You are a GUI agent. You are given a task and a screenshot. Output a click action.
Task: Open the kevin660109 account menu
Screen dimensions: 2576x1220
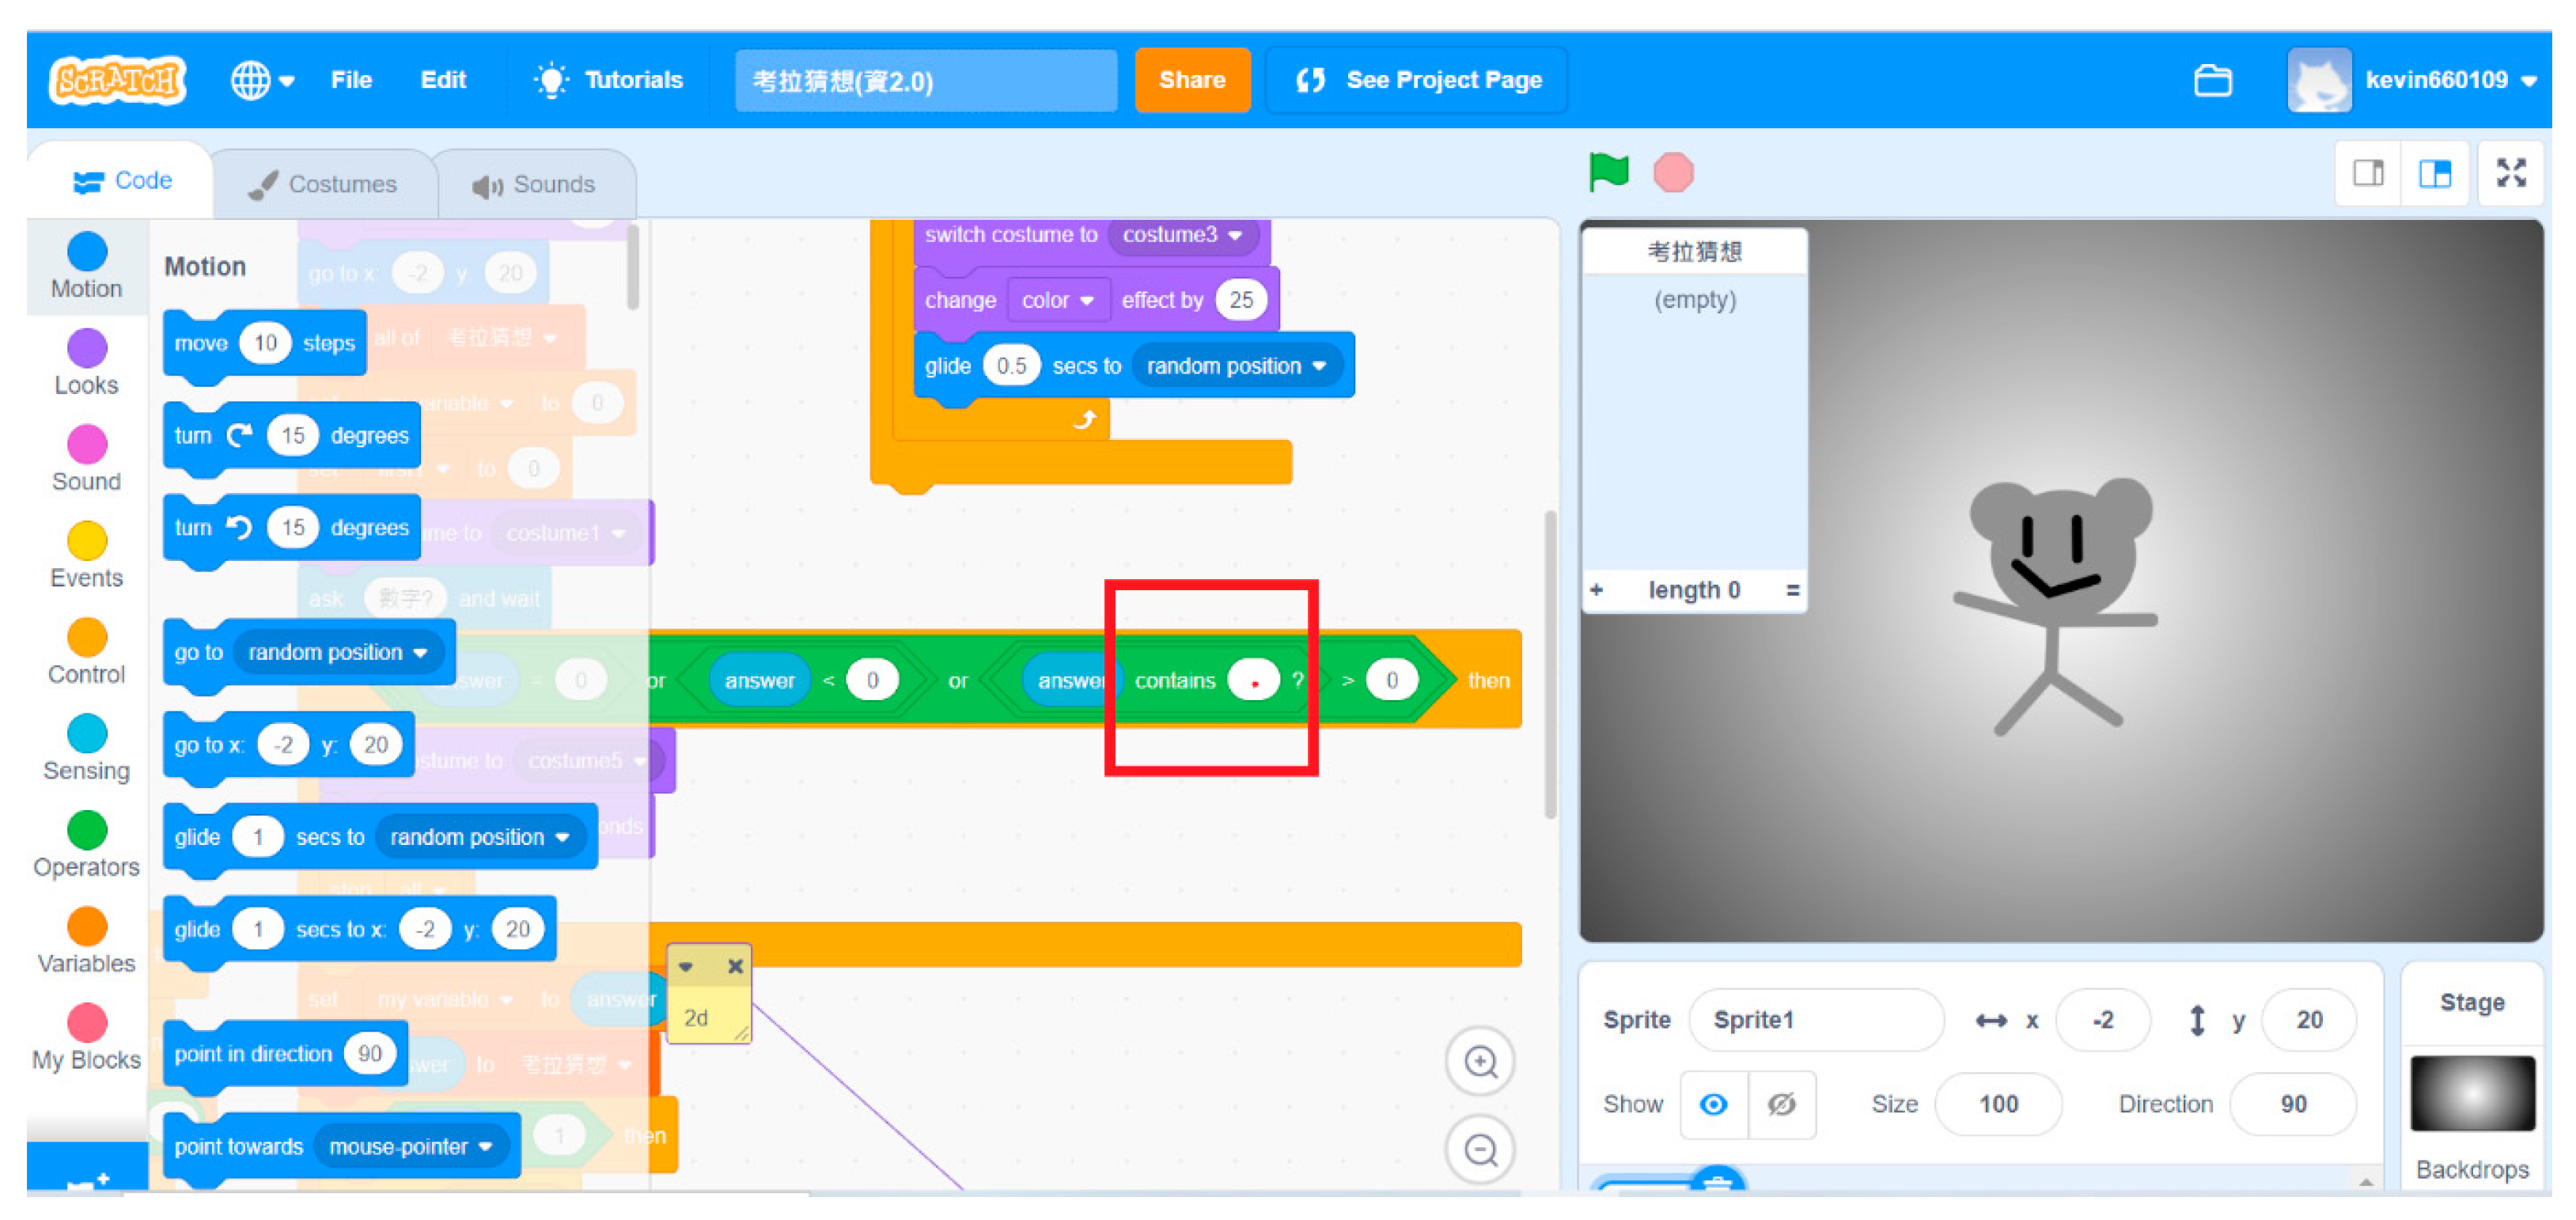(2436, 80)
